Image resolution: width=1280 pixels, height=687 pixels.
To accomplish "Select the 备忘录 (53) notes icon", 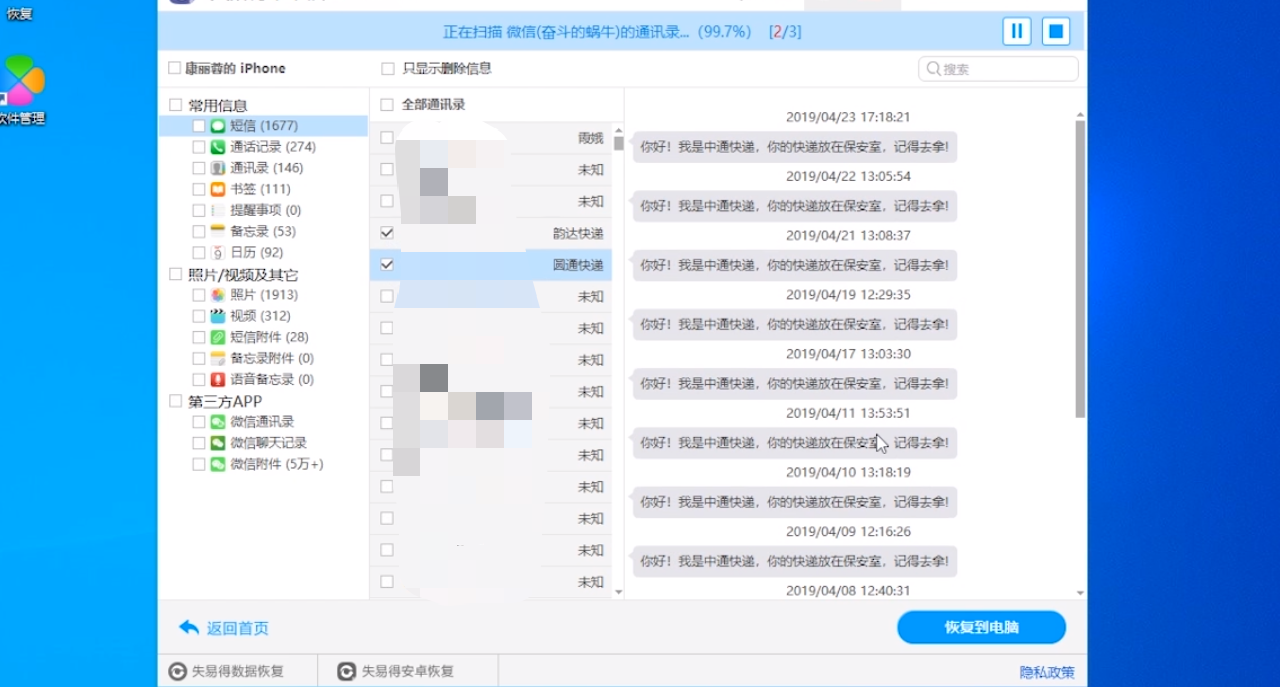I will 218,231.
